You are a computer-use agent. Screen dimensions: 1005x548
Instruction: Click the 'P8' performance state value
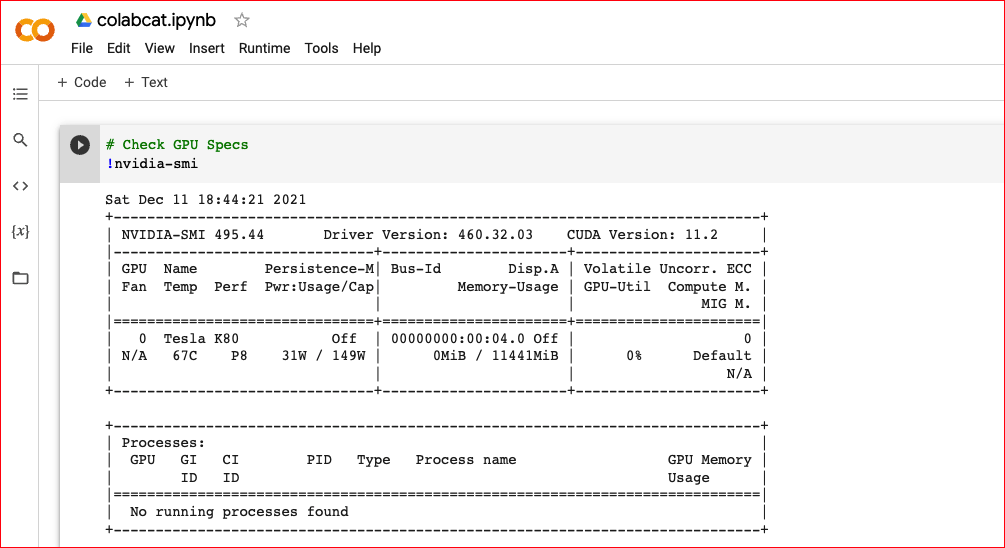(239, 356)
